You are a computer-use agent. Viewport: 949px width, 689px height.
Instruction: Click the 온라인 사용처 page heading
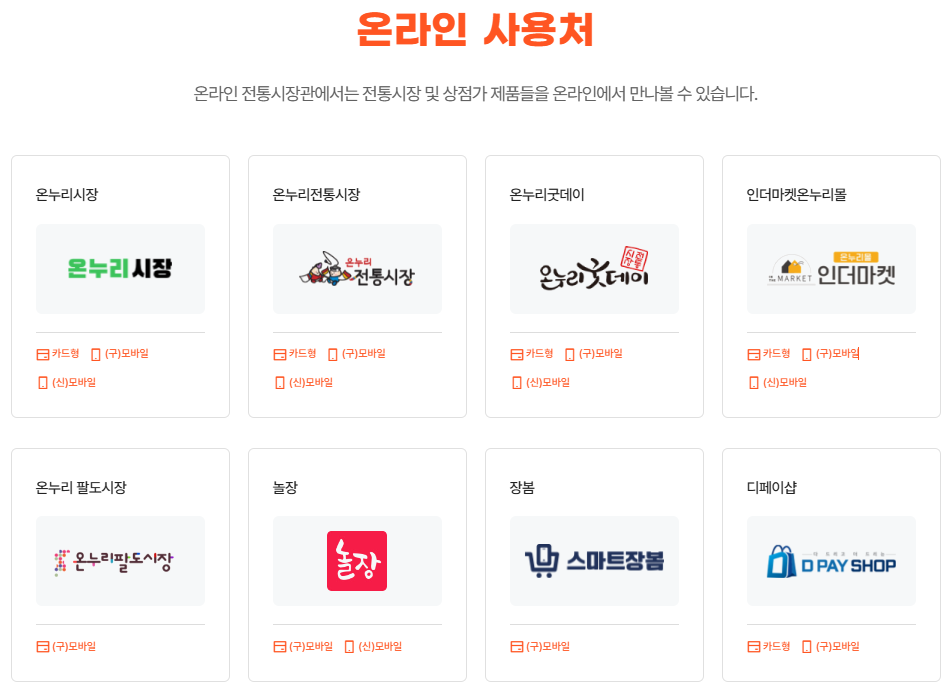(475, 29)
